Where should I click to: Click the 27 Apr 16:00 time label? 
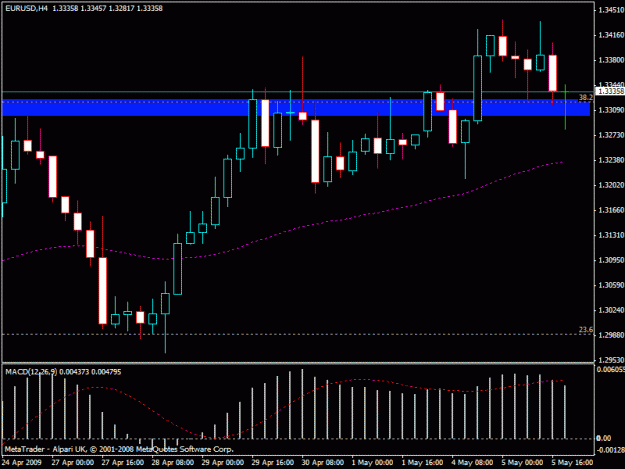click(x=122, y=463)
